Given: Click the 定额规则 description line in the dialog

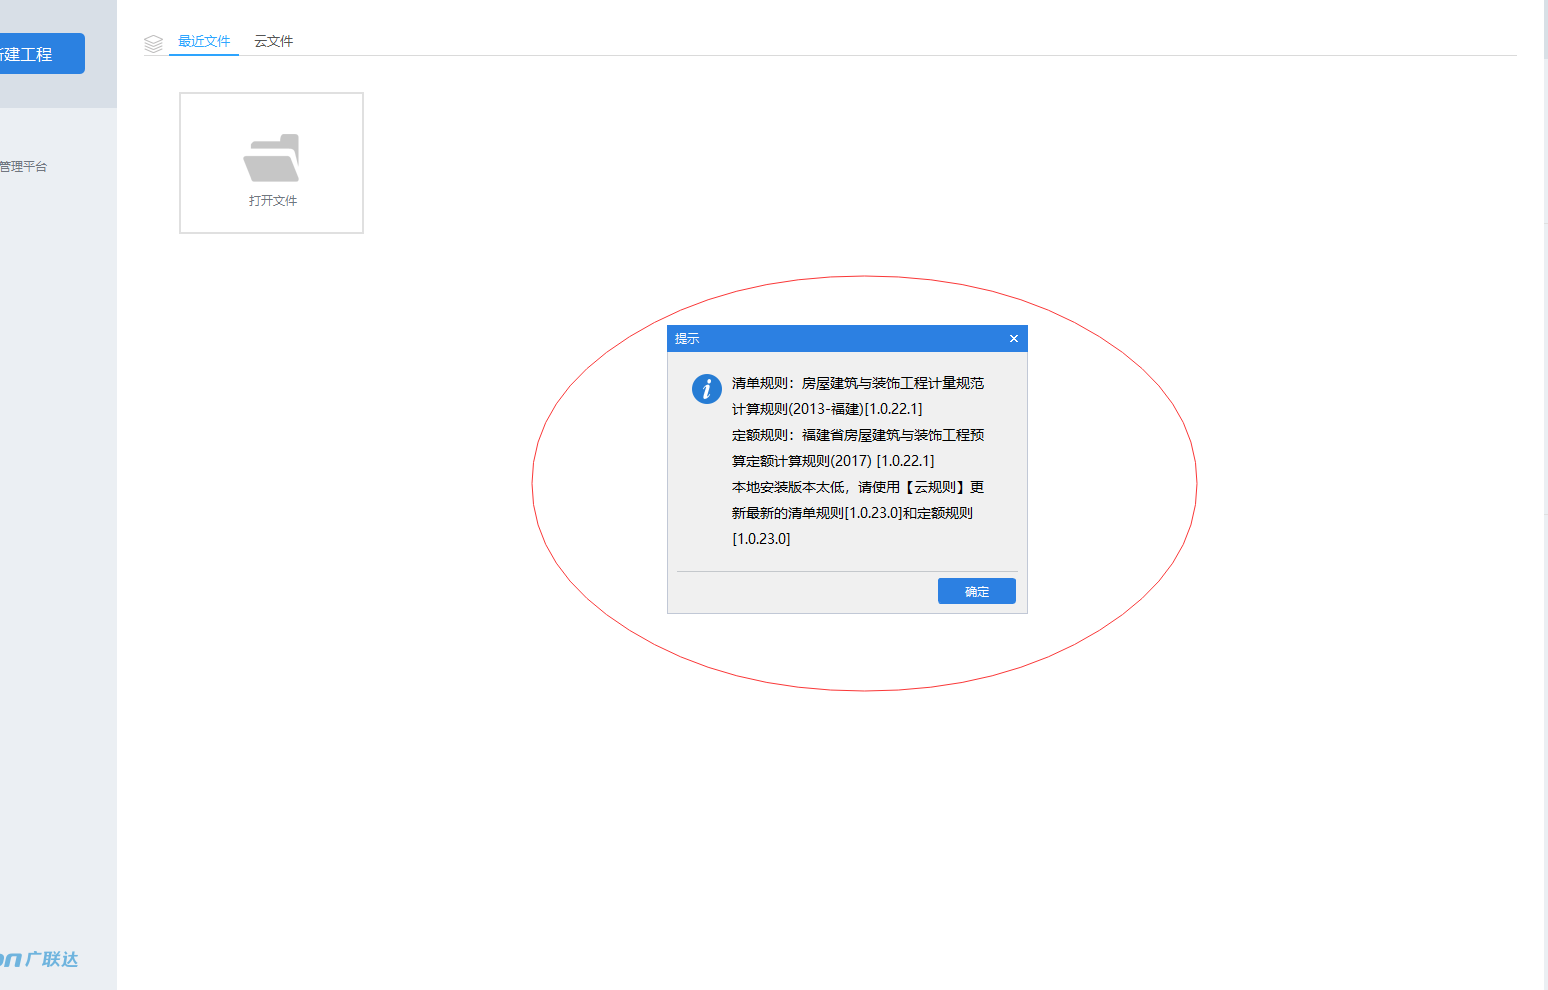Looking at the screenshot, I should point(856,435).
